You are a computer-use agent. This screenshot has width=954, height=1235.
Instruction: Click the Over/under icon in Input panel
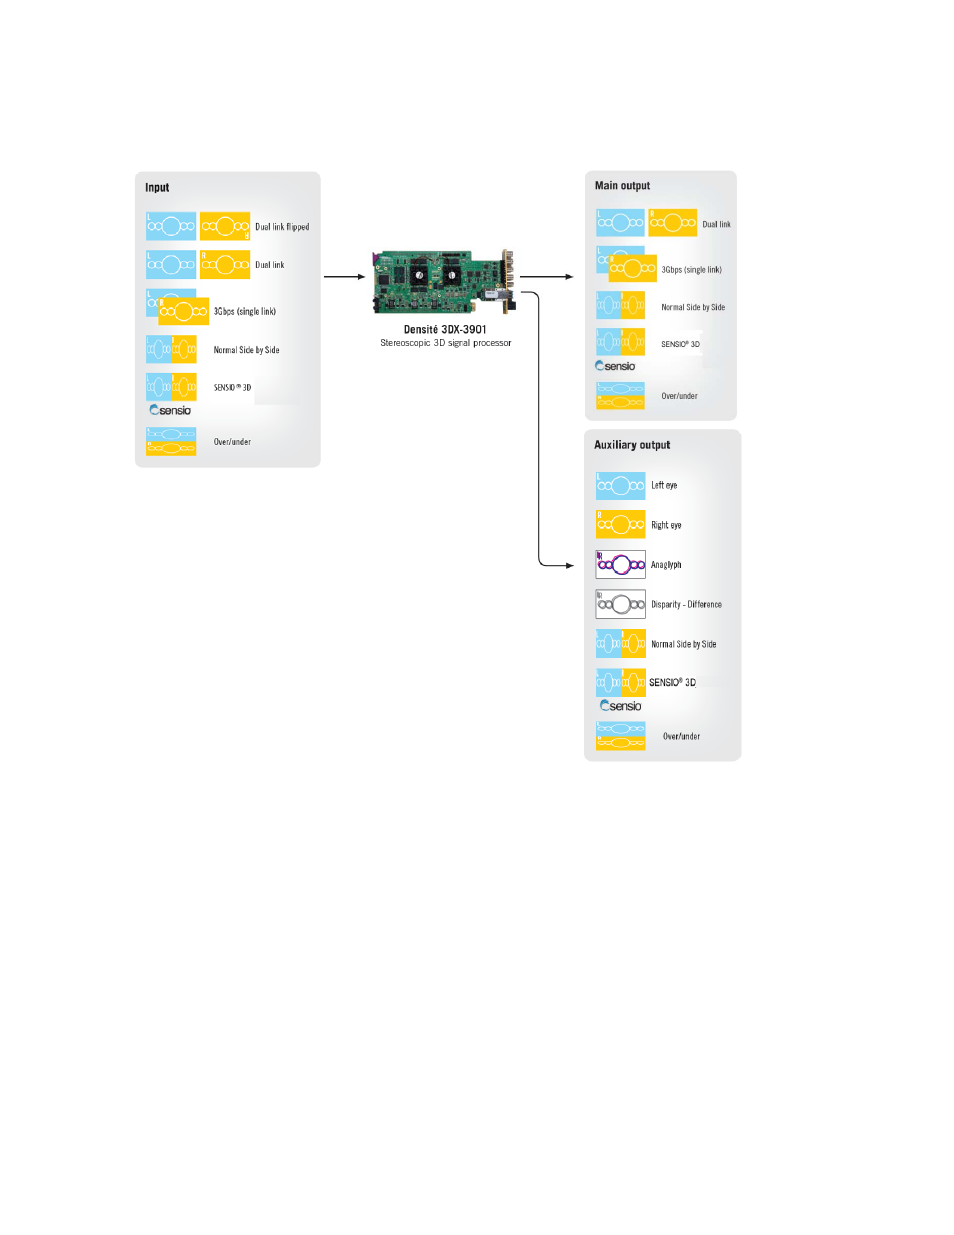pos(171,441)
